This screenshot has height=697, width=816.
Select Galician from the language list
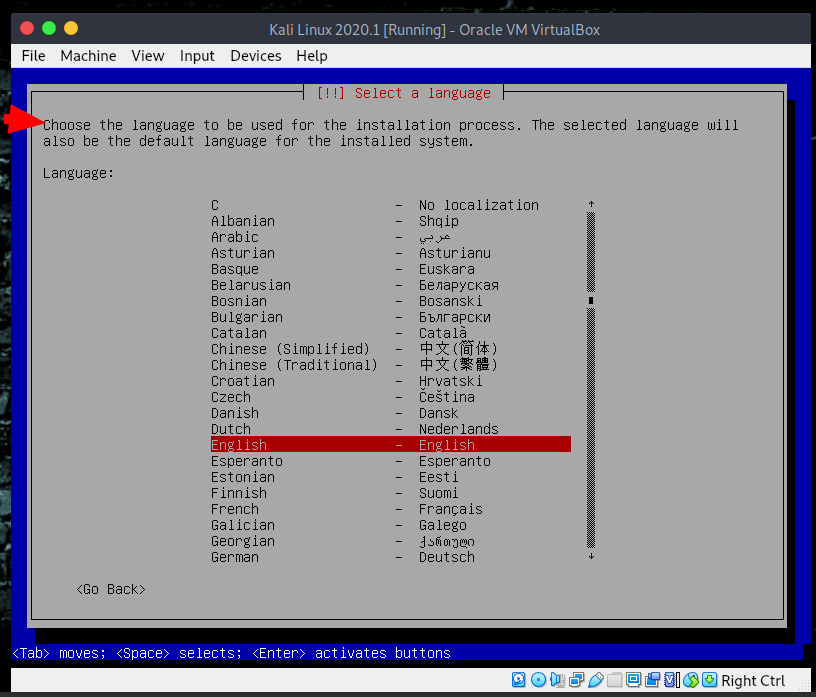[x=391, y=525]
